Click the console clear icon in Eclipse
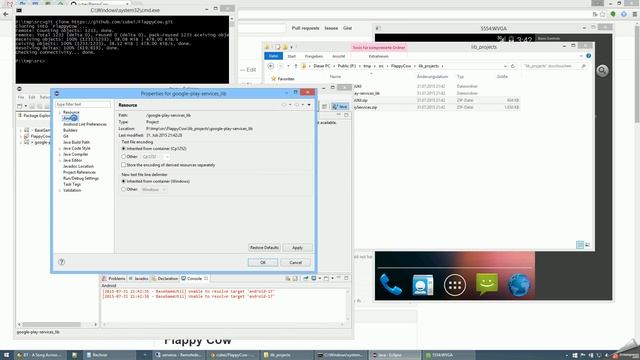640x360 pixels. [288, 278]
